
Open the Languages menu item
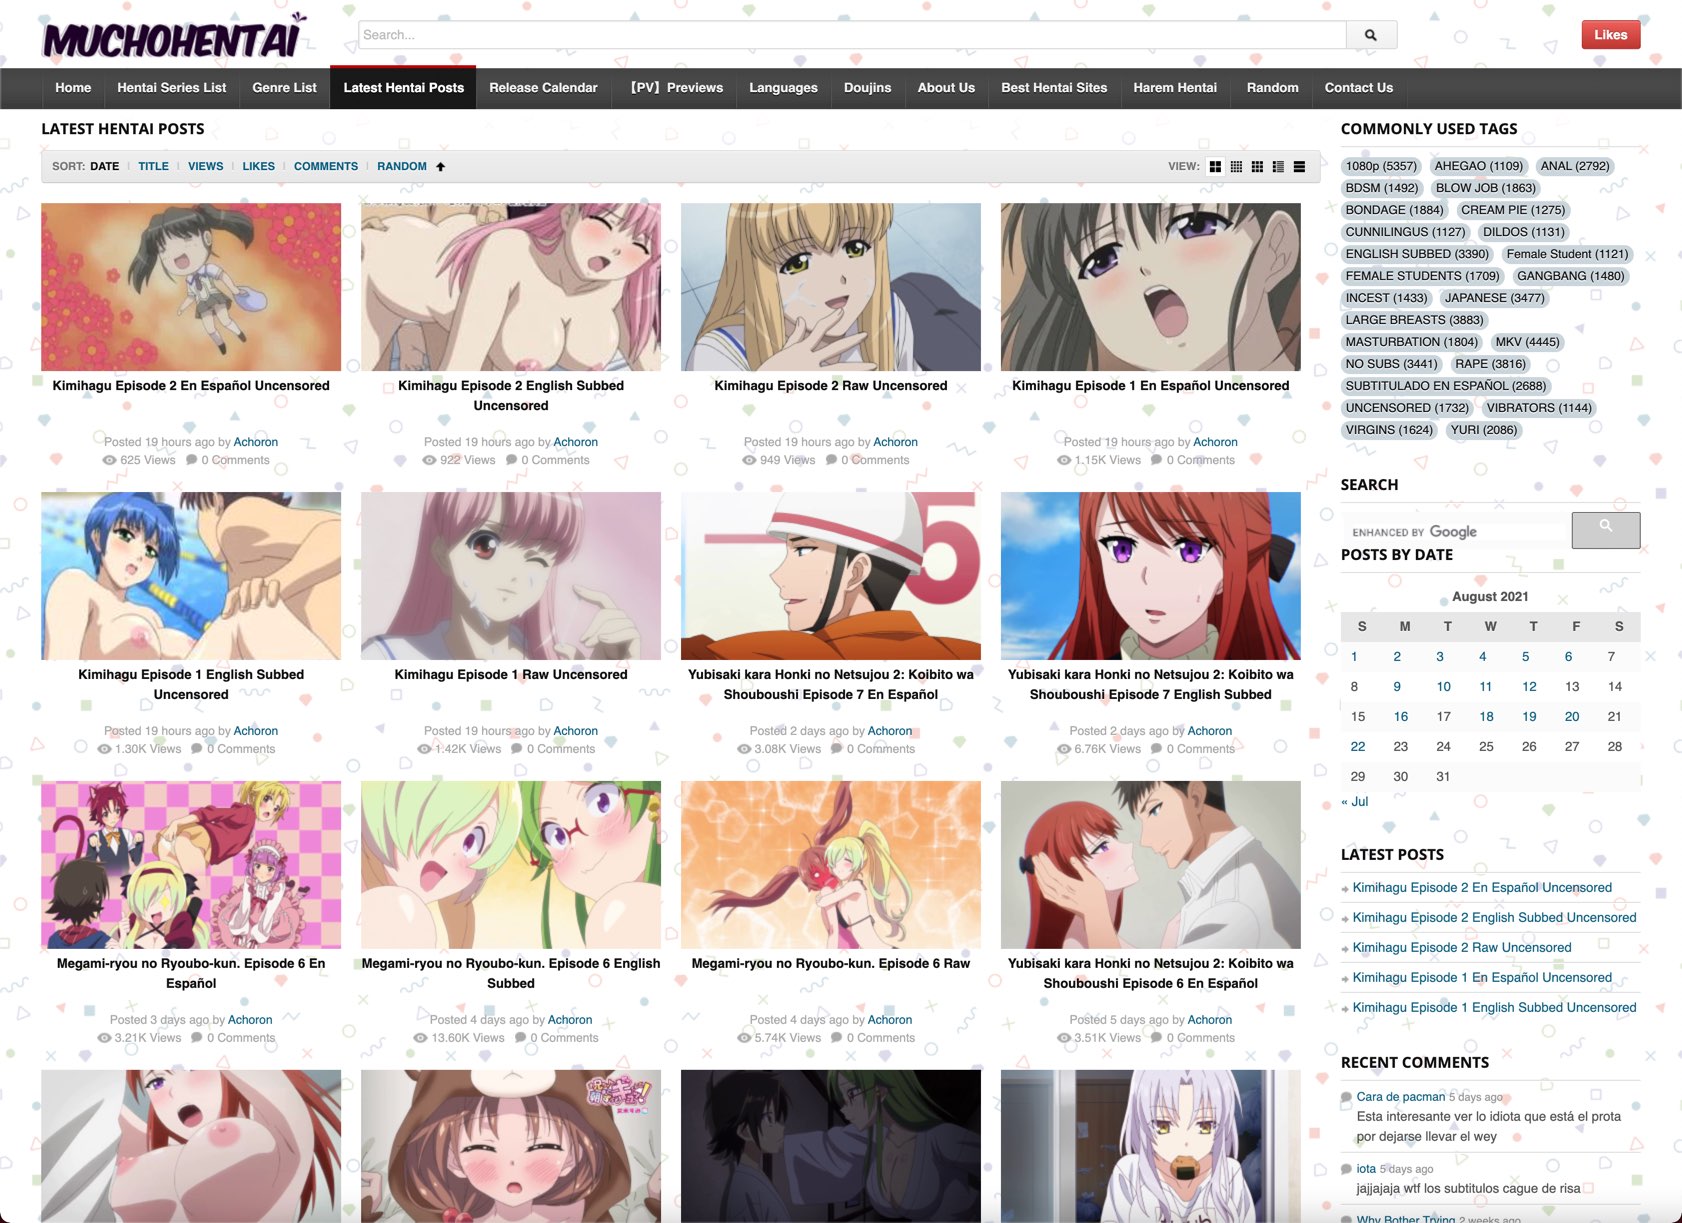click(783, 88)
